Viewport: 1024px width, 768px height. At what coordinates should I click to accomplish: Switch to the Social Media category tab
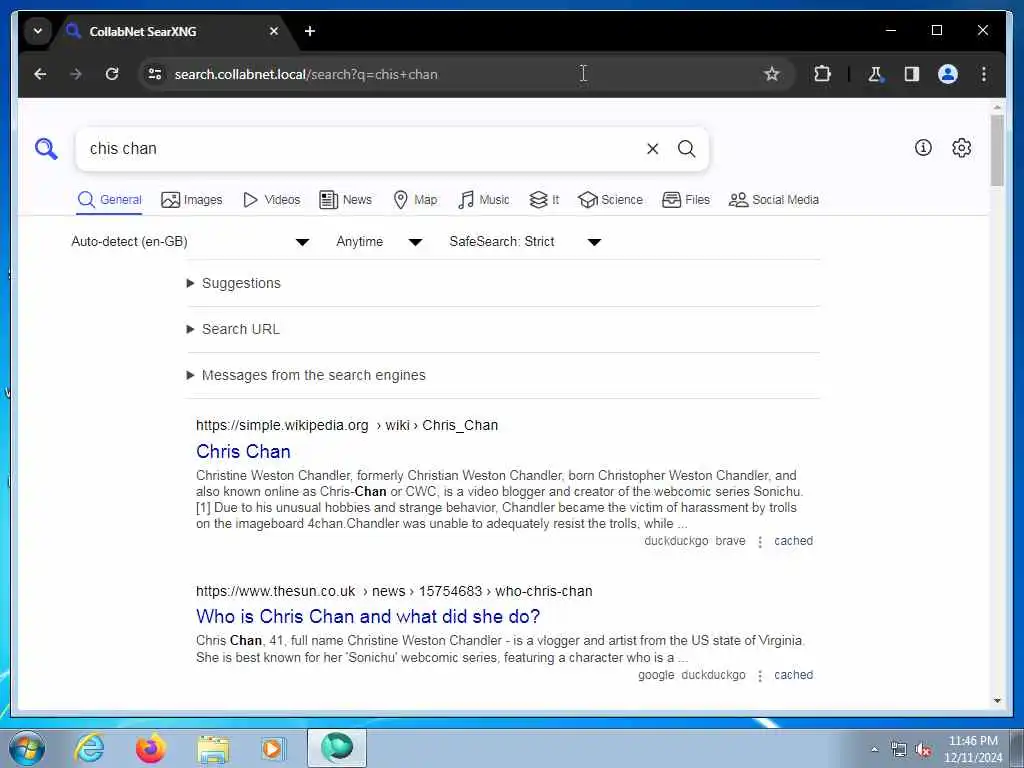(x=774, y=200)
